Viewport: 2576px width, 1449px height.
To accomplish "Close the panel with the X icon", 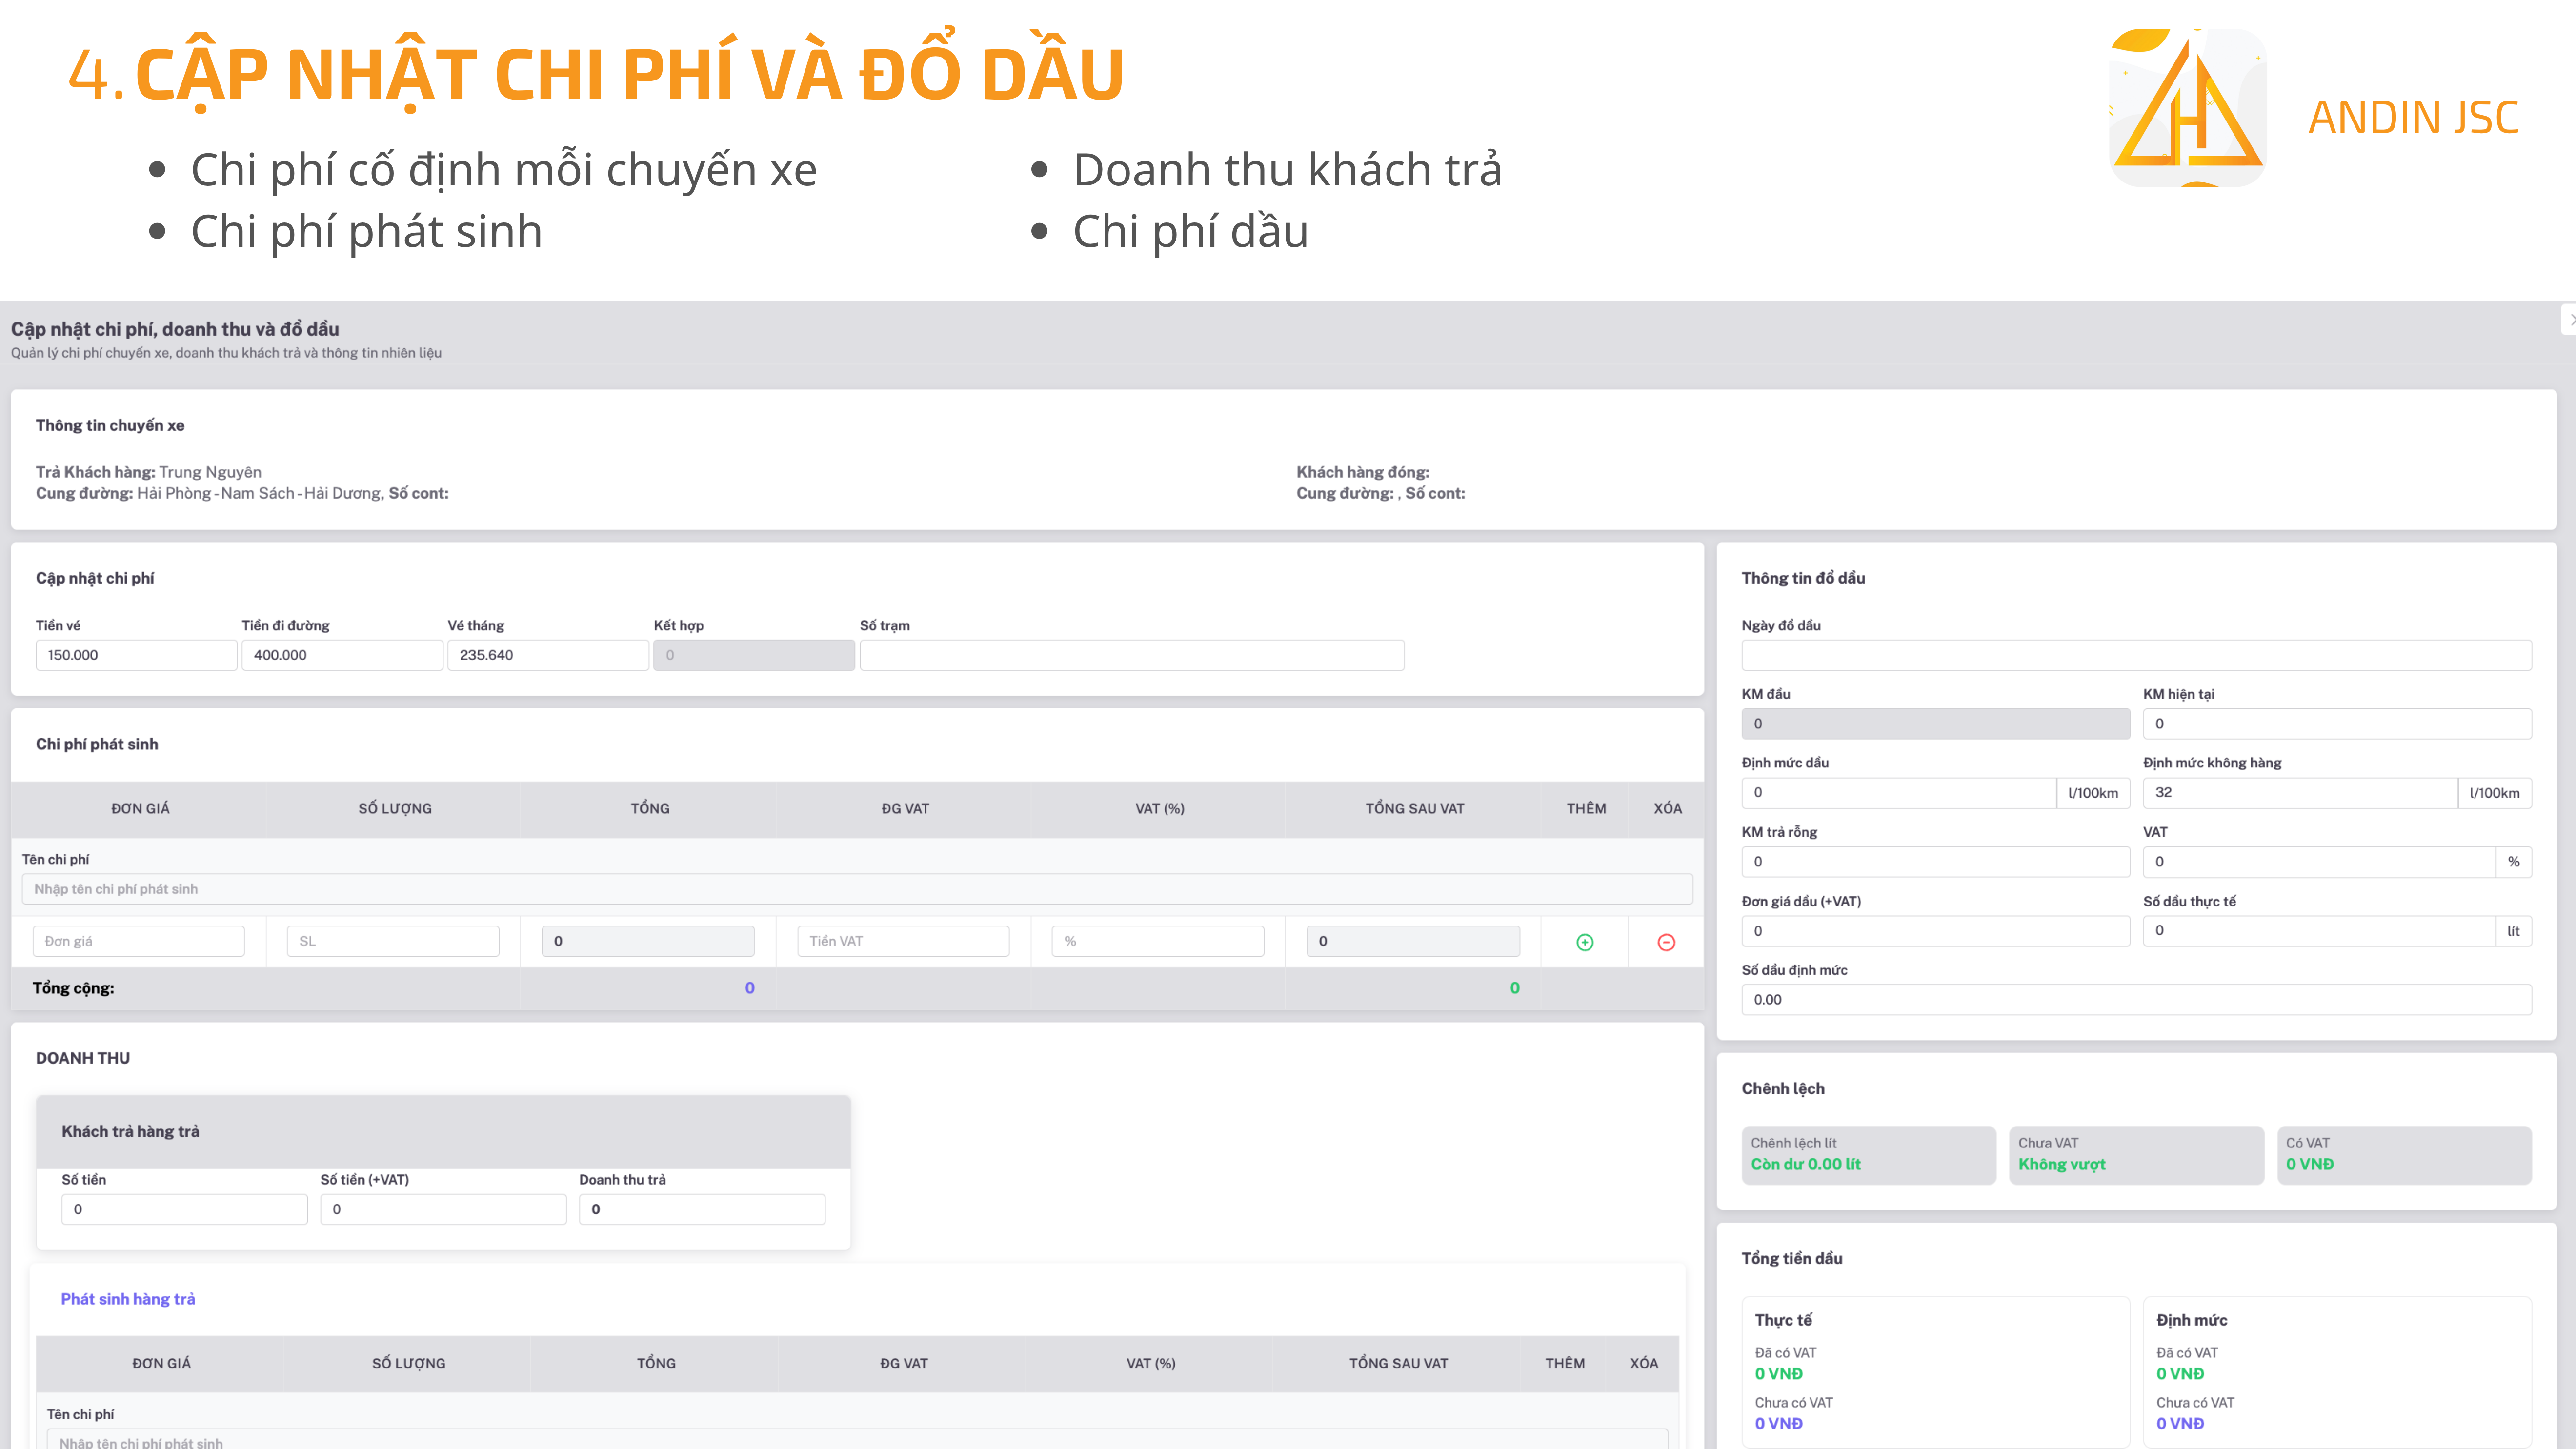I will [x=2570, y=320].
